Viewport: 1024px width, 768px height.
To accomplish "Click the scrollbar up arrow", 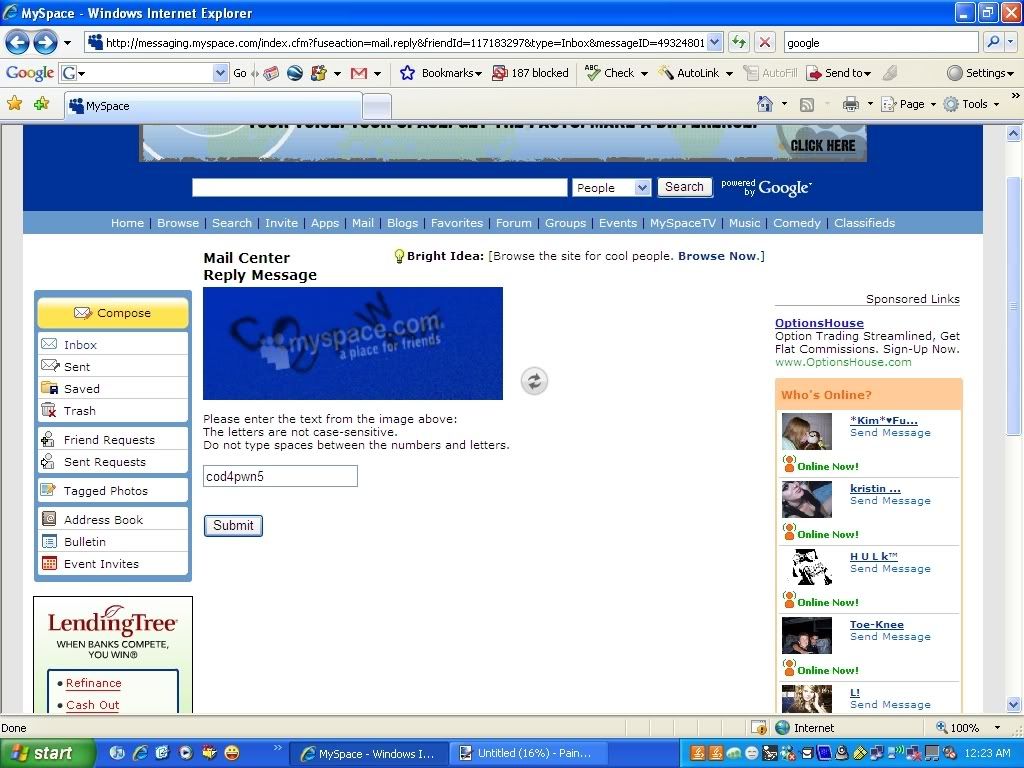I will coord(1013,134).
